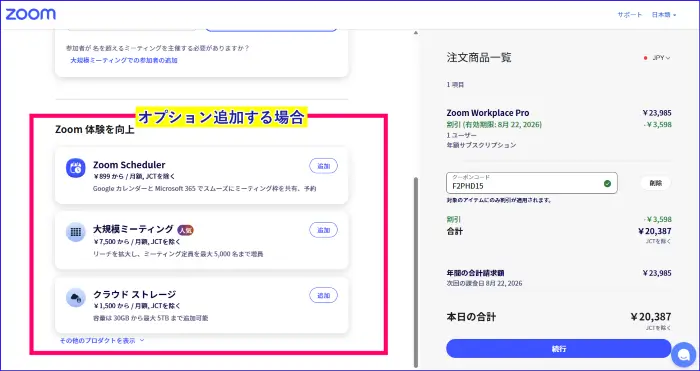Click the ¥7,500 から price text
Image resolution: width=700 pixels, height=371 pixels.
[137, 242]
